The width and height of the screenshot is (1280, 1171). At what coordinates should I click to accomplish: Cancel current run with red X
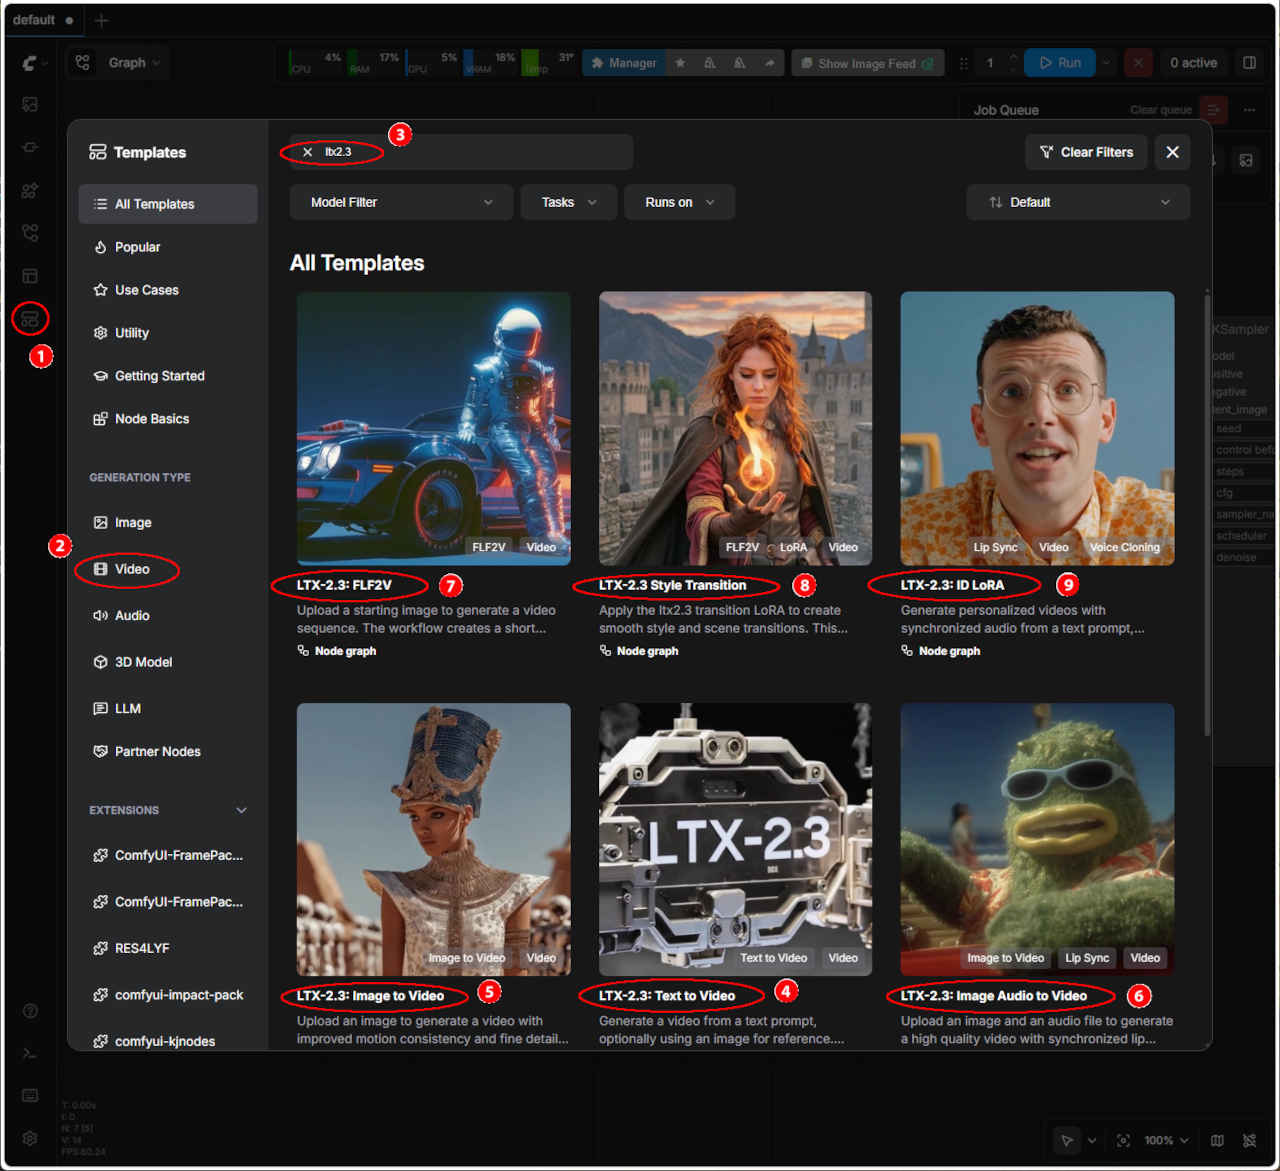point(1138,63)
